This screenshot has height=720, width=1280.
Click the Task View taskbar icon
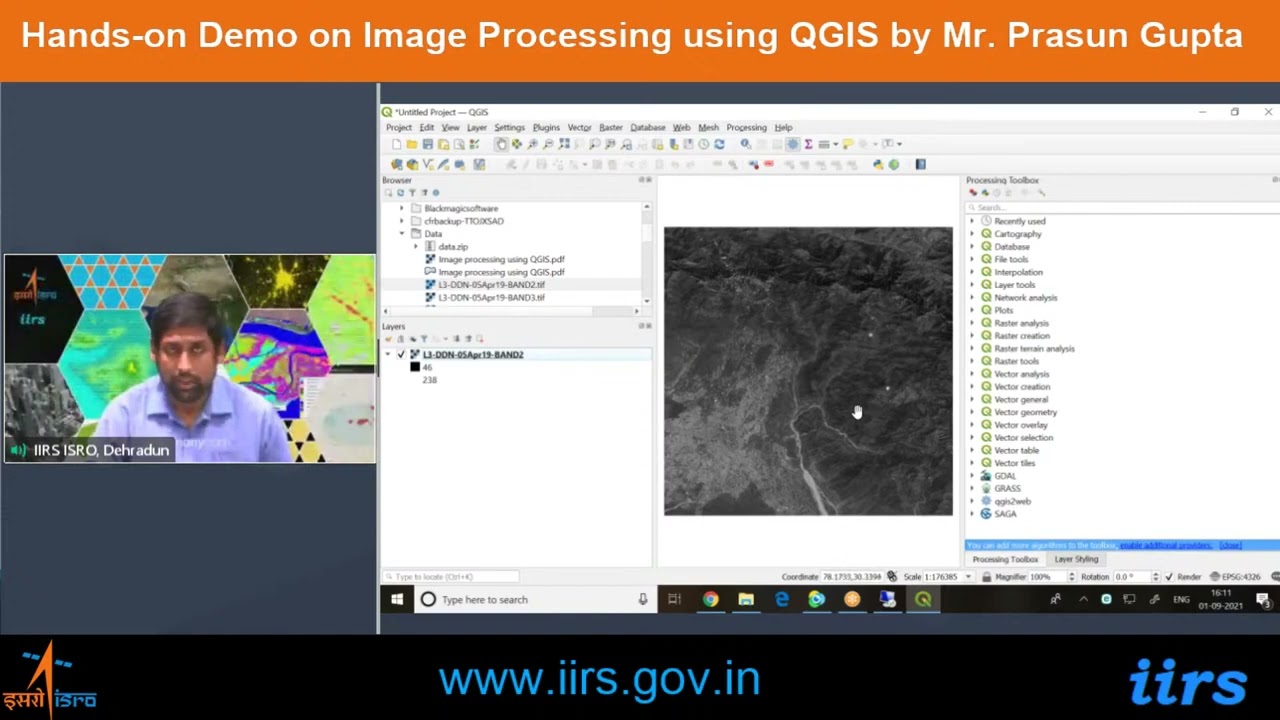pos(674,600)
